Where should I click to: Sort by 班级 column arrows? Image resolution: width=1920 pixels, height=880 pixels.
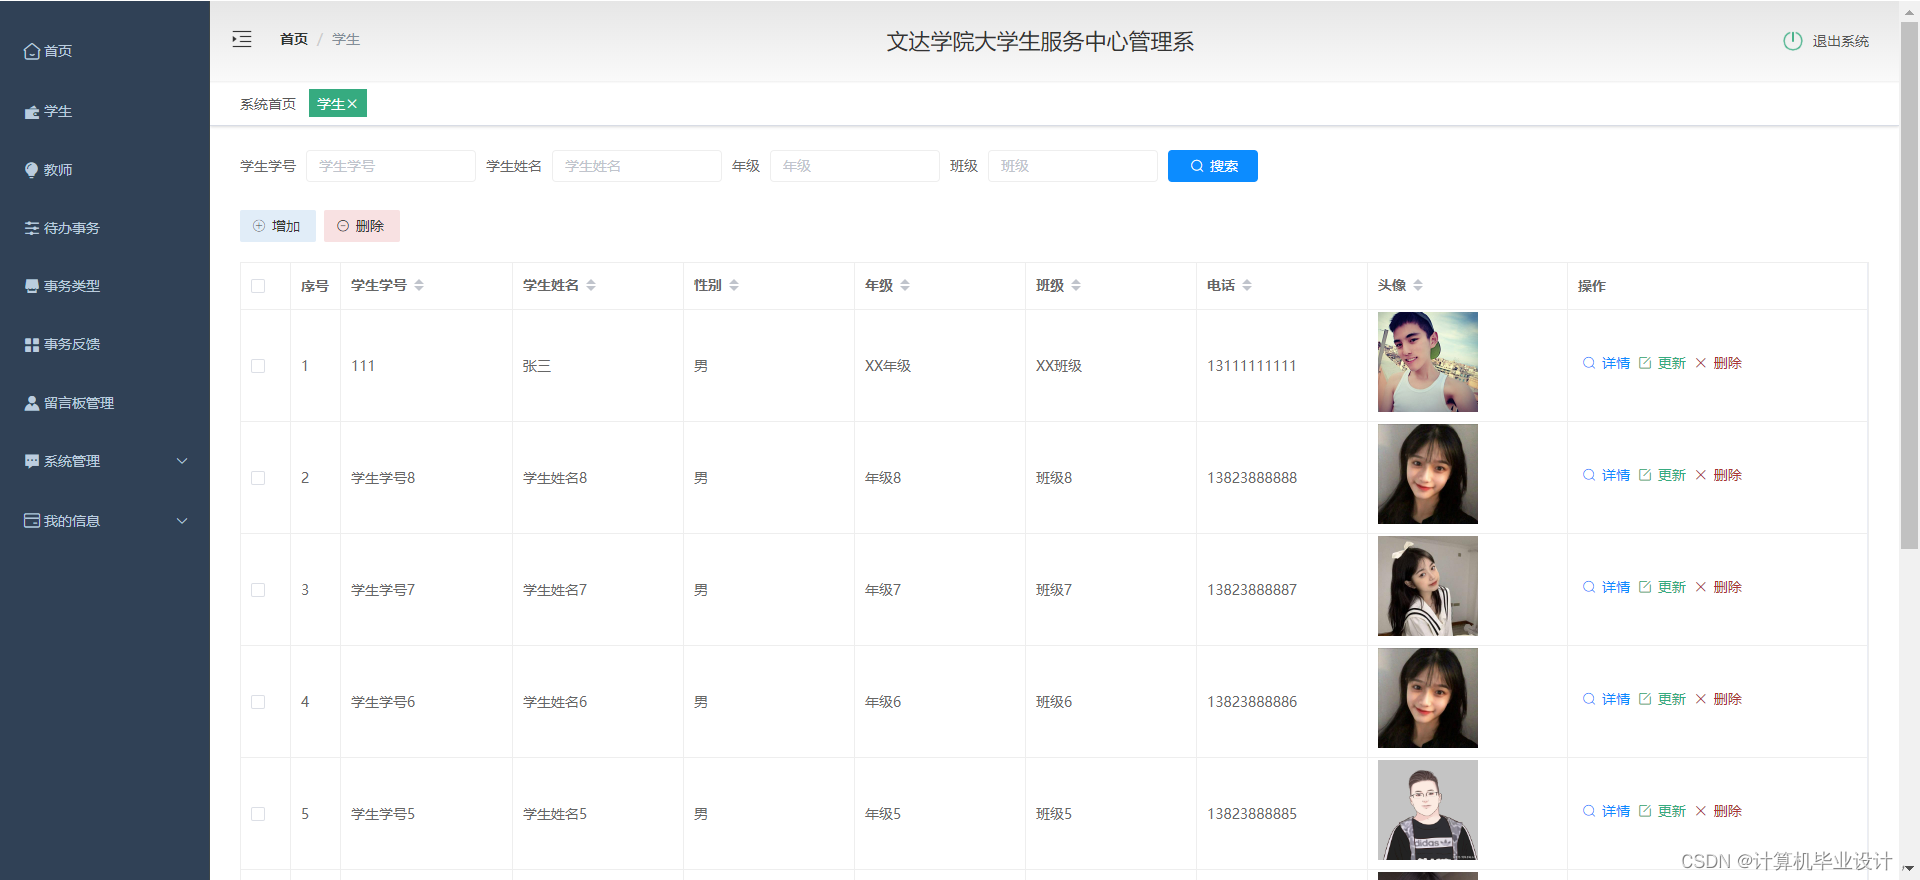tap(1076, 285)
